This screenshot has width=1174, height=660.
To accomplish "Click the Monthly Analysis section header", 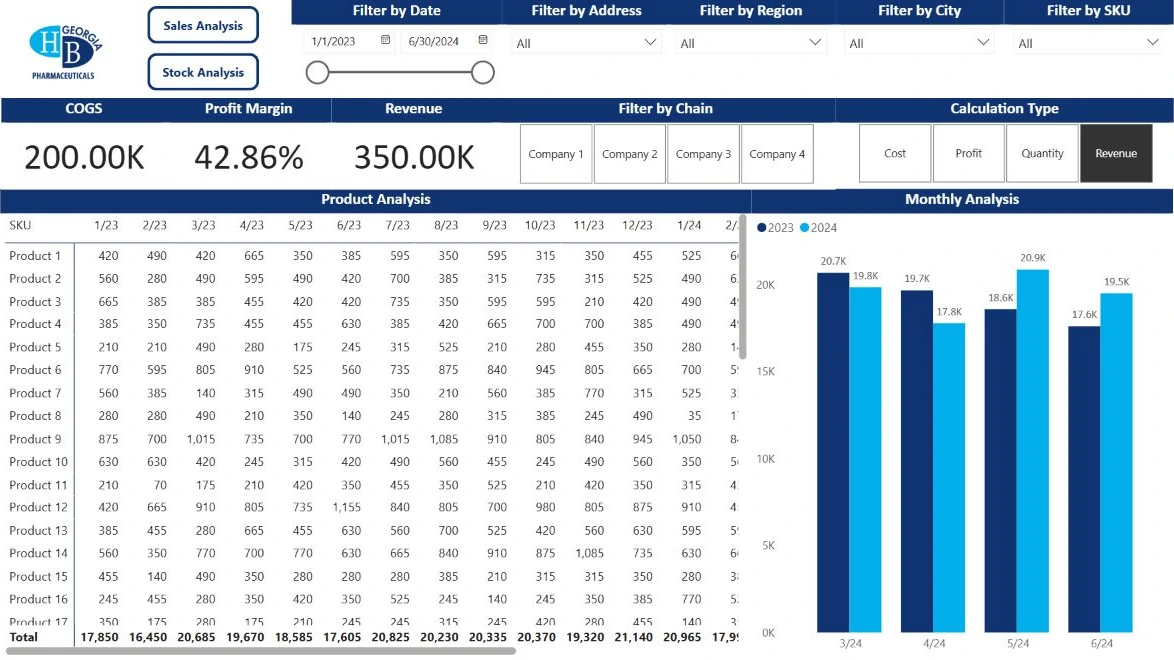I will click(x=962, y=199).
